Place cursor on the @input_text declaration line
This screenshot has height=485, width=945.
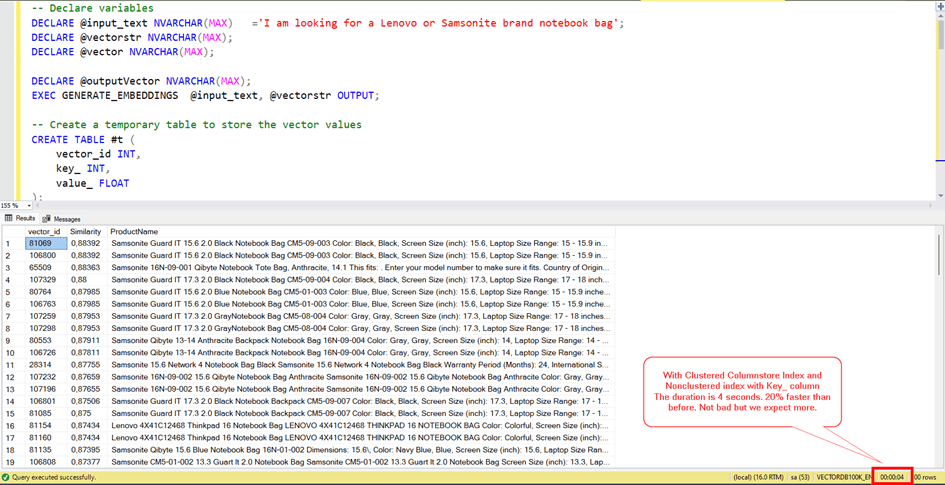[300, 23]
